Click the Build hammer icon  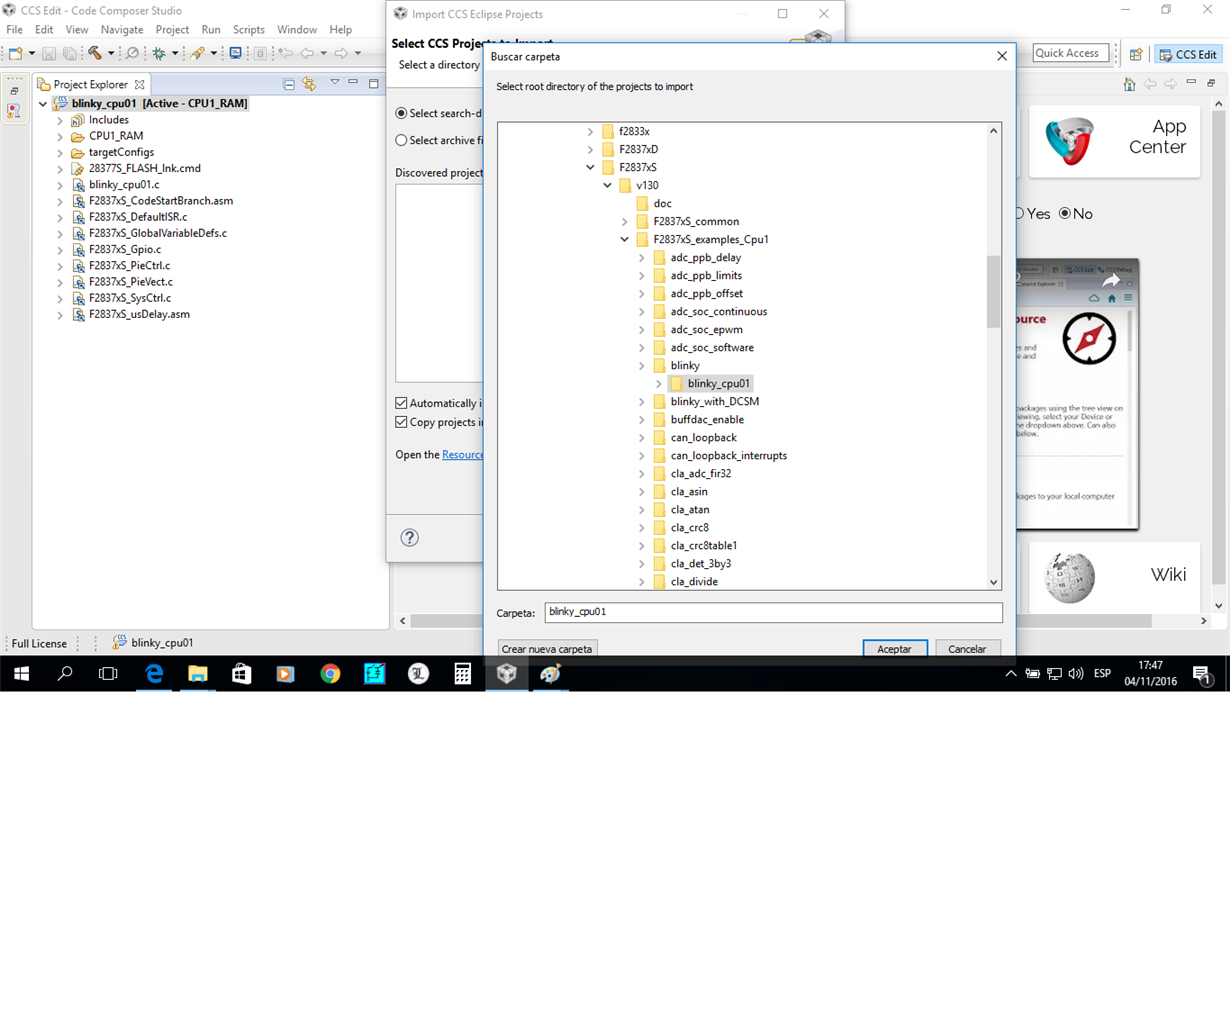pyautogui.click(x=95, y=53)
